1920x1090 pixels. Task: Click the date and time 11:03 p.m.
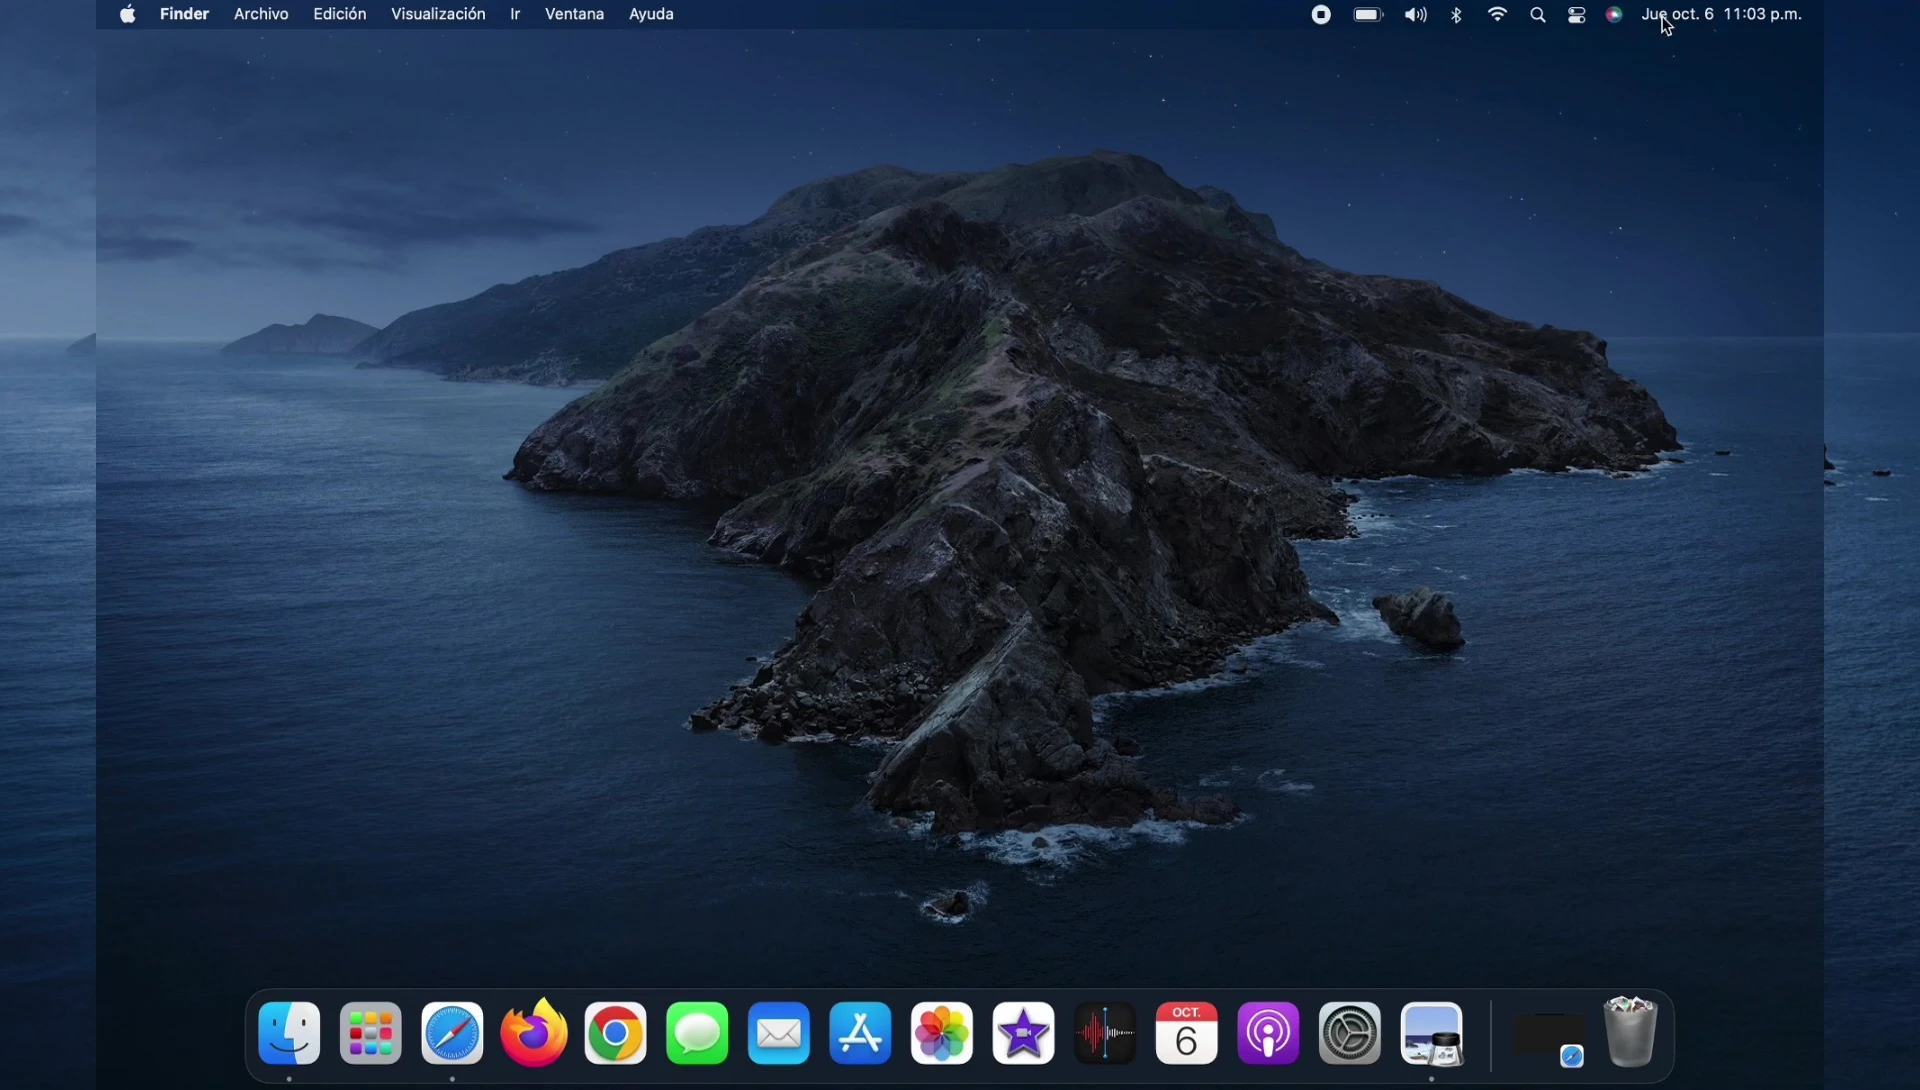pyautogui.click(x=1722, y=14)
